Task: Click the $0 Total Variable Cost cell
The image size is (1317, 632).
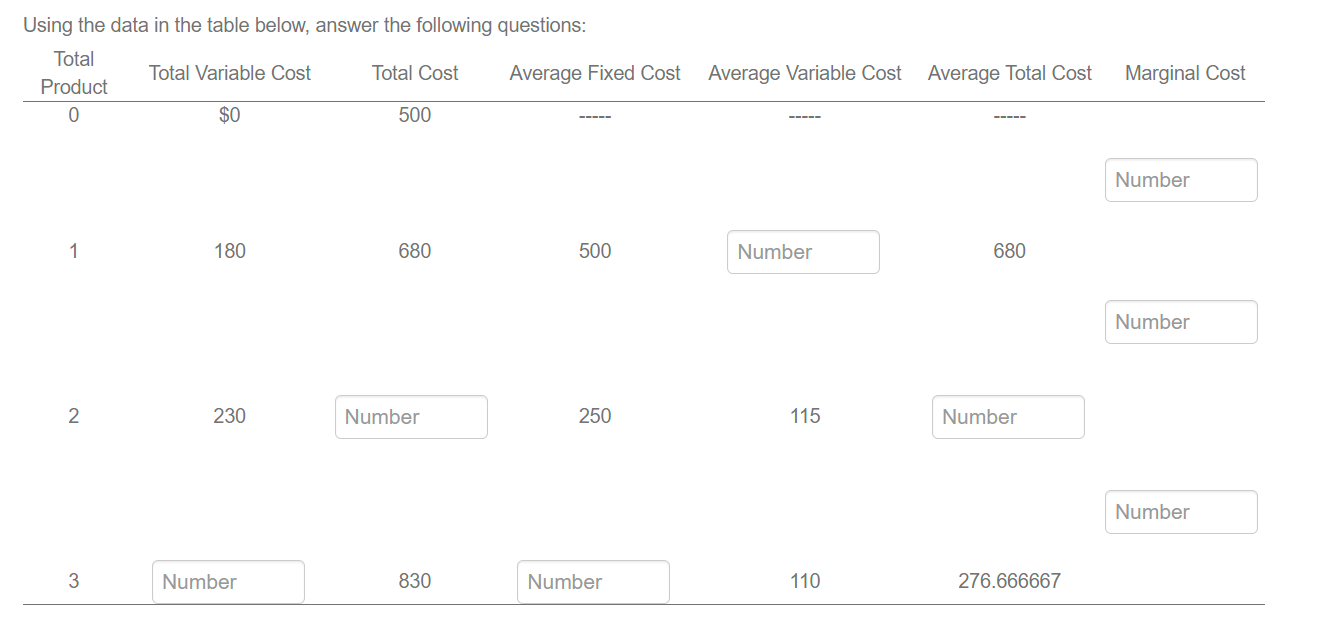Action: pyautogui.click(x=229, y=114)
